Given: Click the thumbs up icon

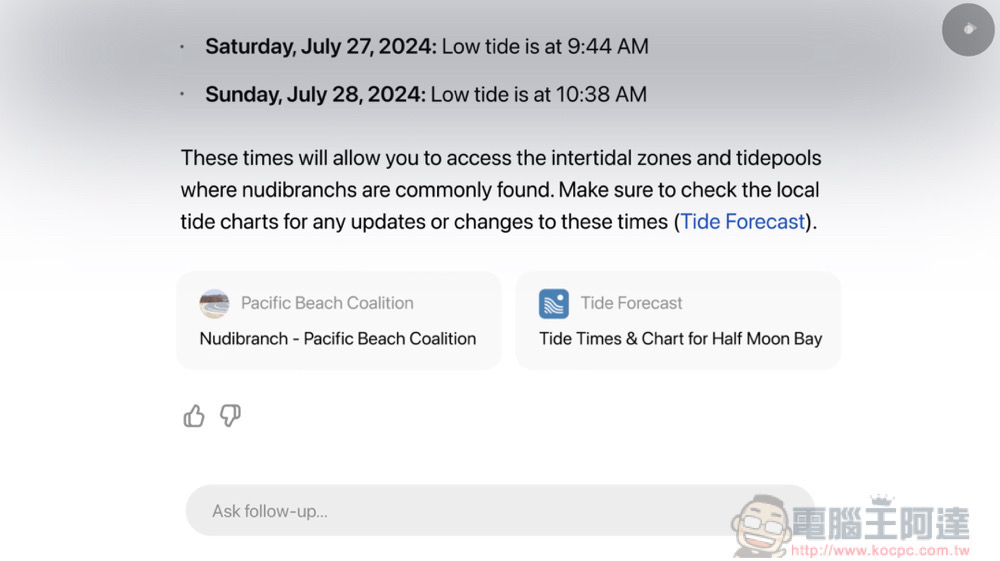Looking at the screenshot, I should click(x=194, y=416).
